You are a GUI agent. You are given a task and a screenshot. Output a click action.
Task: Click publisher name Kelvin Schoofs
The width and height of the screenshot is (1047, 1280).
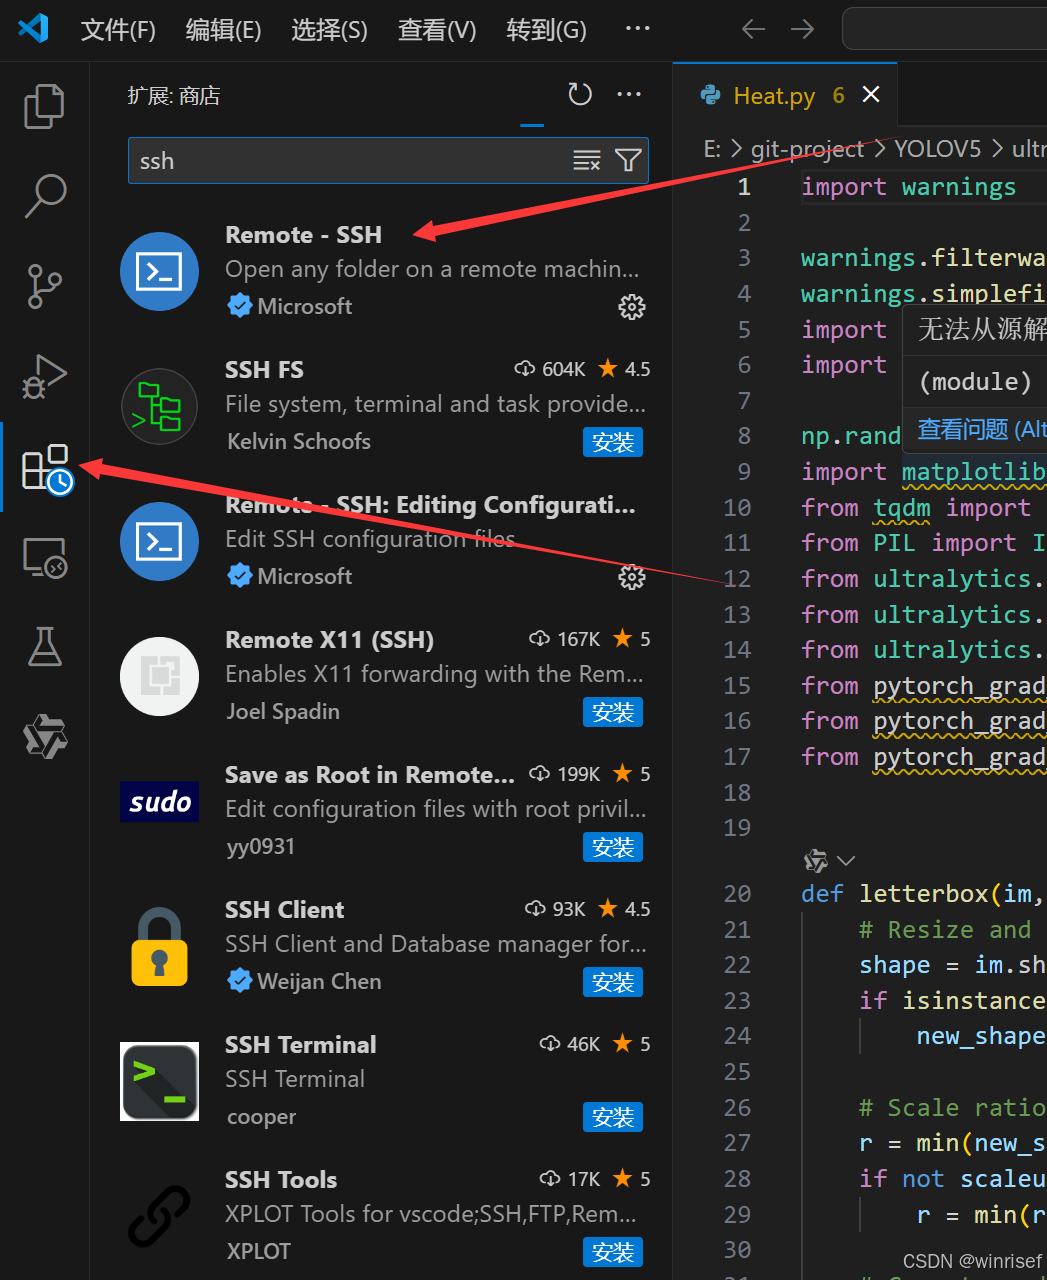pyautogui.click(x=298, y=442)
